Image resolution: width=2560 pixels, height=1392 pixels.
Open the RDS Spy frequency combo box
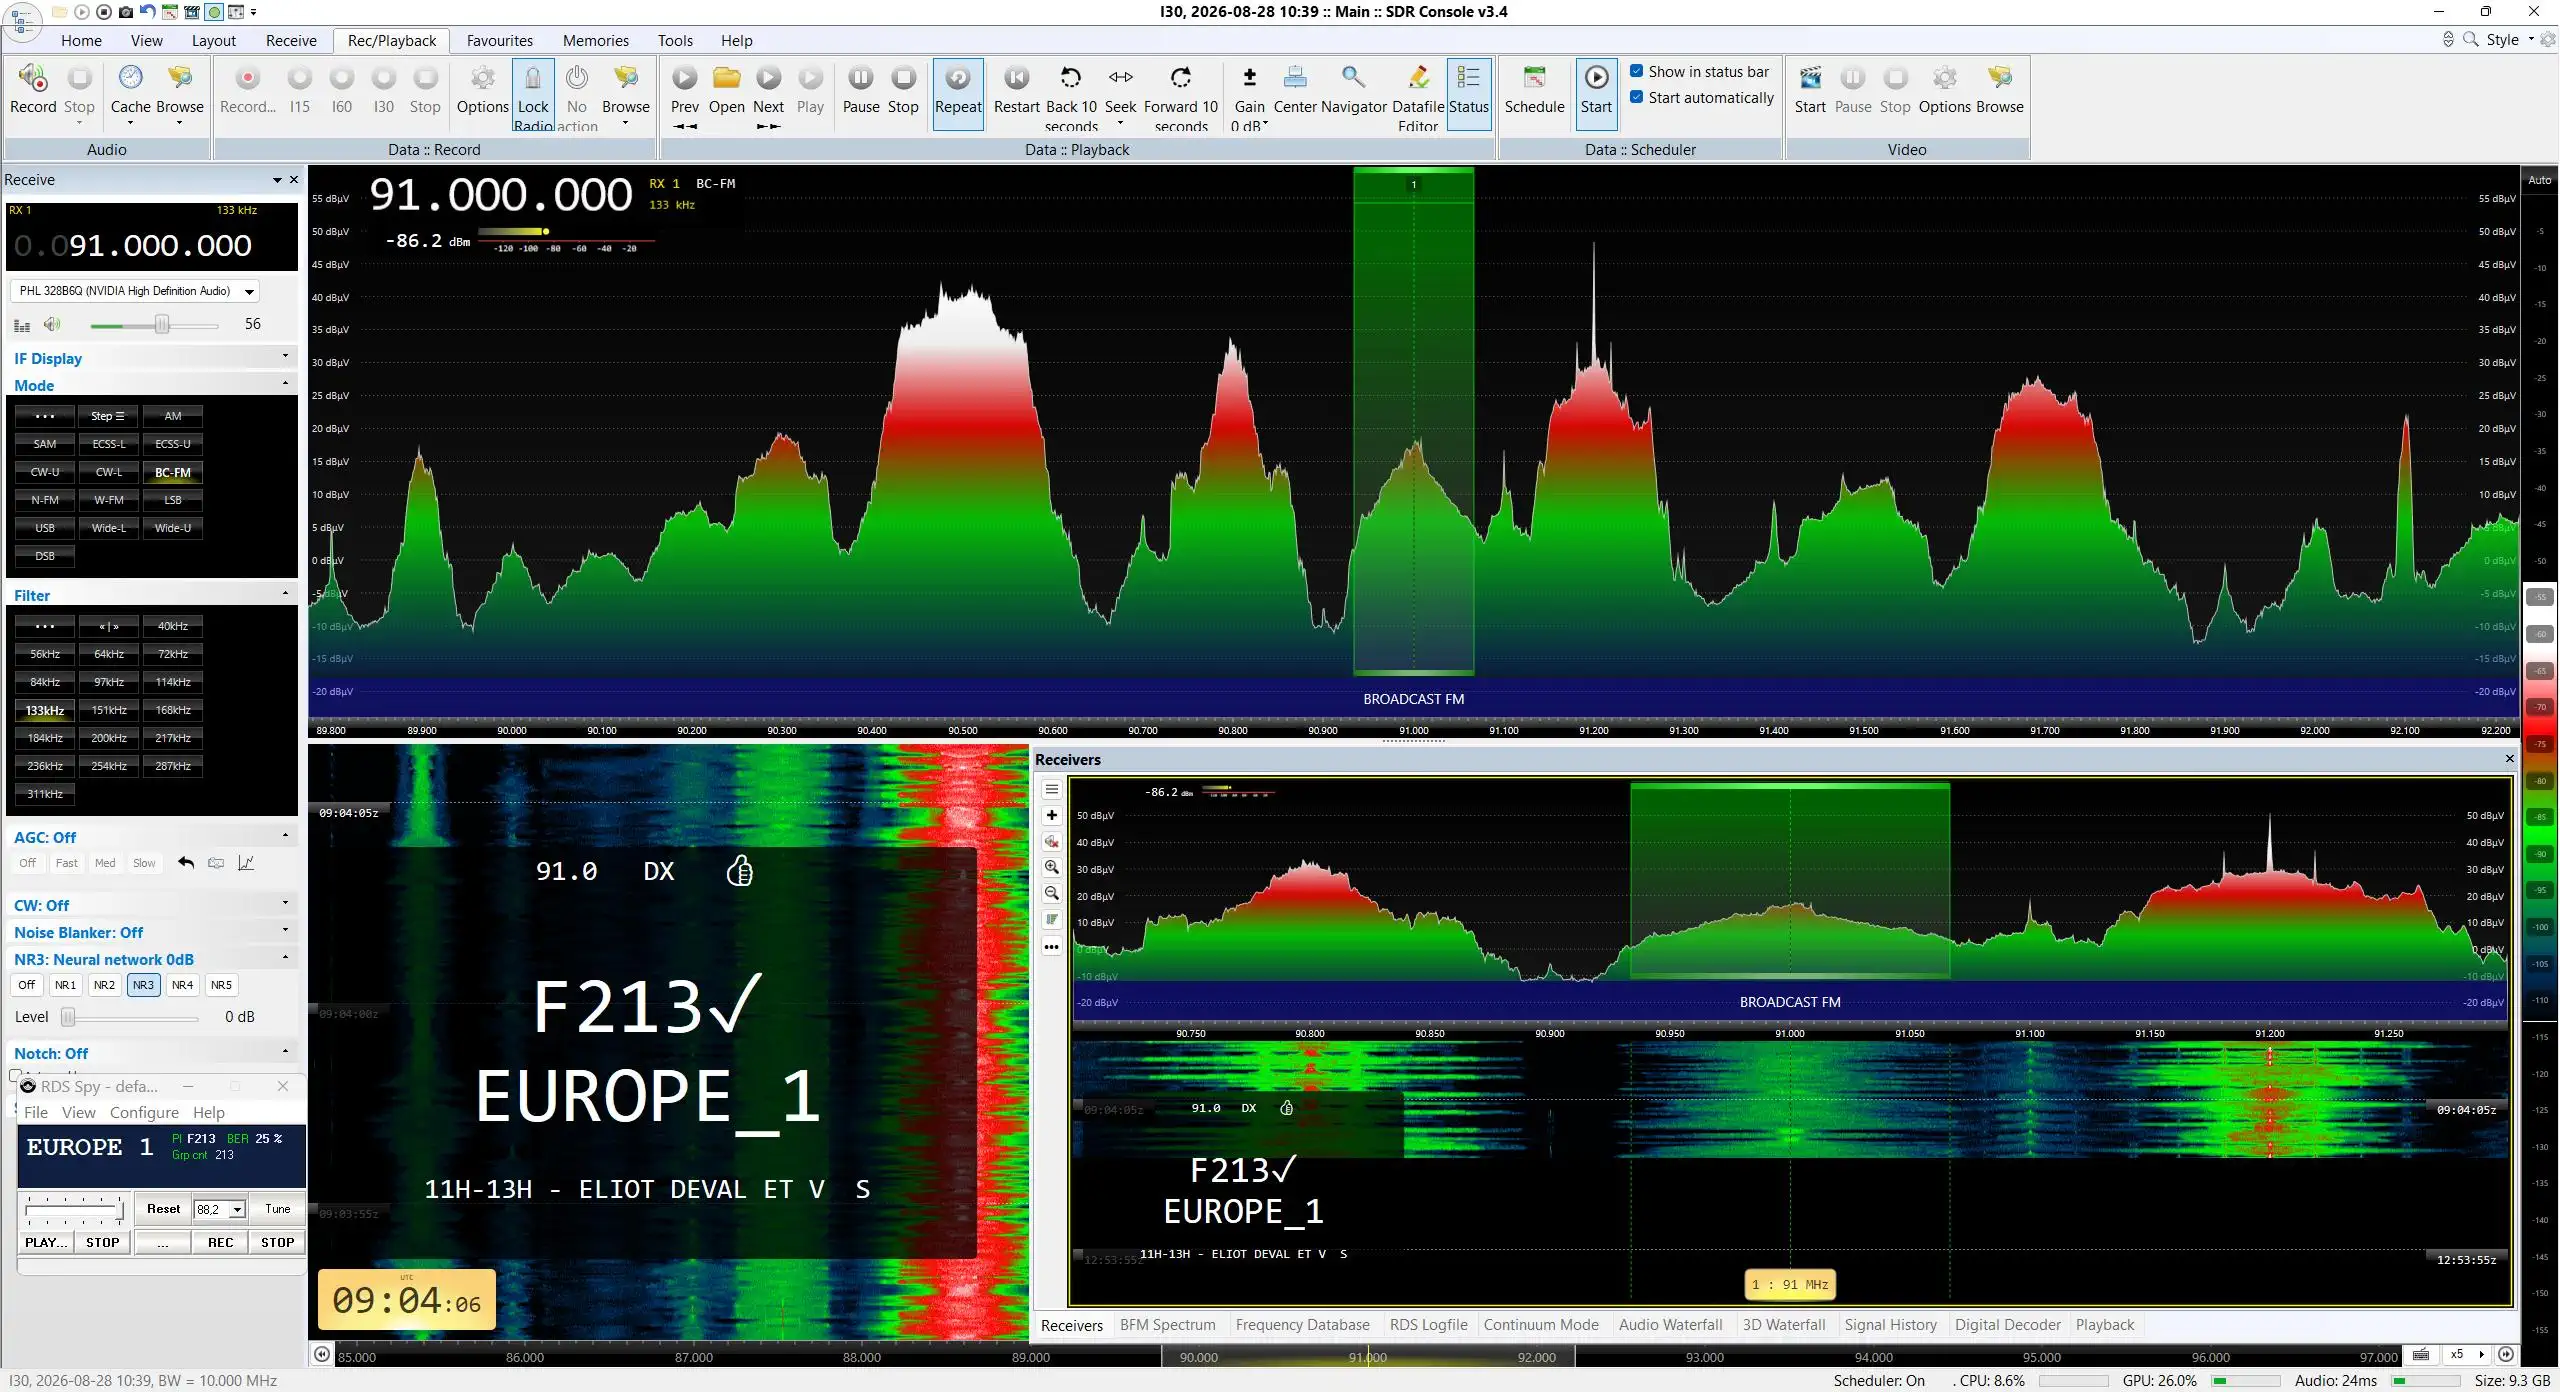[x=220, y=1209]
